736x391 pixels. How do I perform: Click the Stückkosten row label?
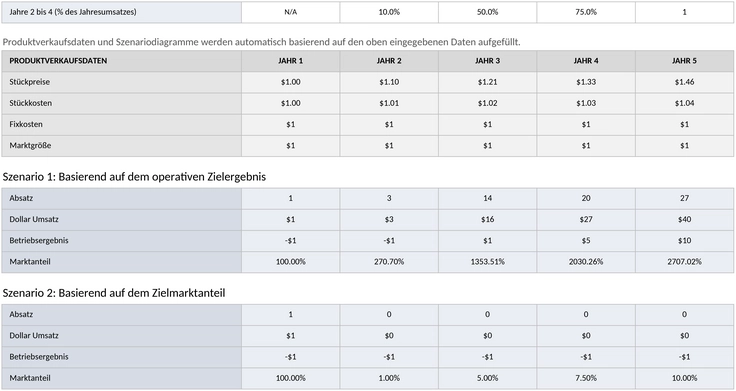[122, 103]
